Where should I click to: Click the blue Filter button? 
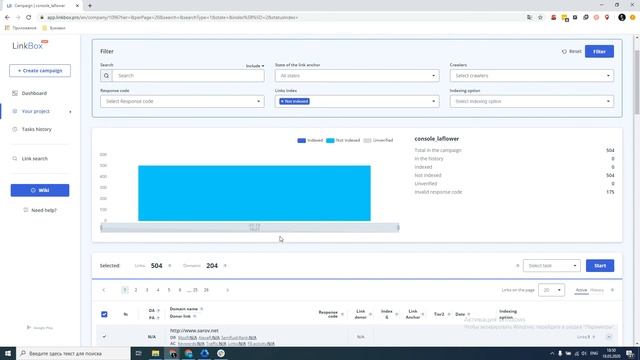pos(599,51)
